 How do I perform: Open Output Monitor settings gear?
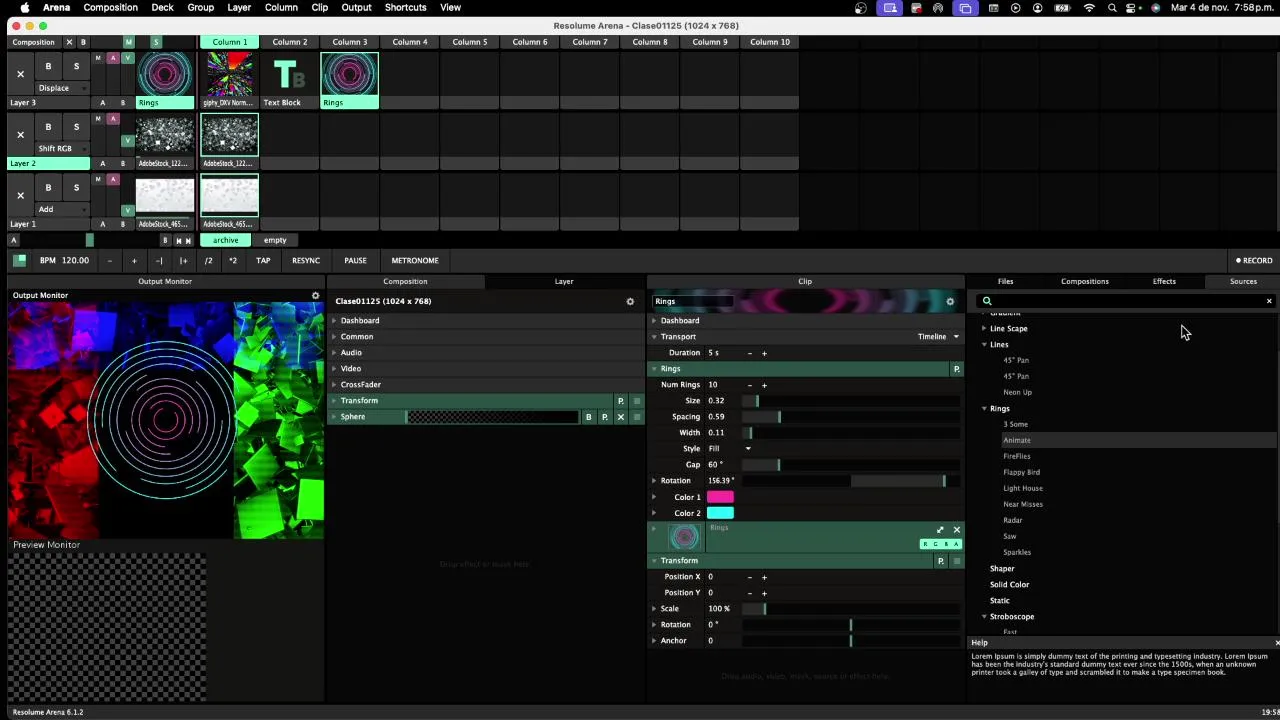click(x=315, y=296)
